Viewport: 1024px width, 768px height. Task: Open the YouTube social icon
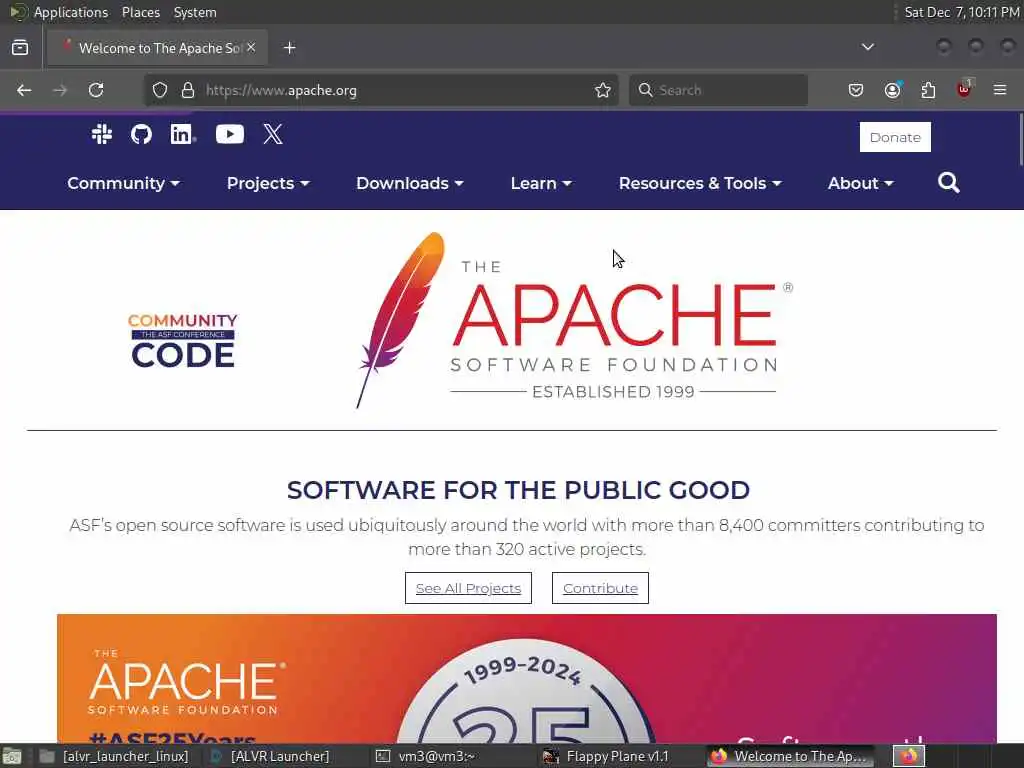pos(230,135)
